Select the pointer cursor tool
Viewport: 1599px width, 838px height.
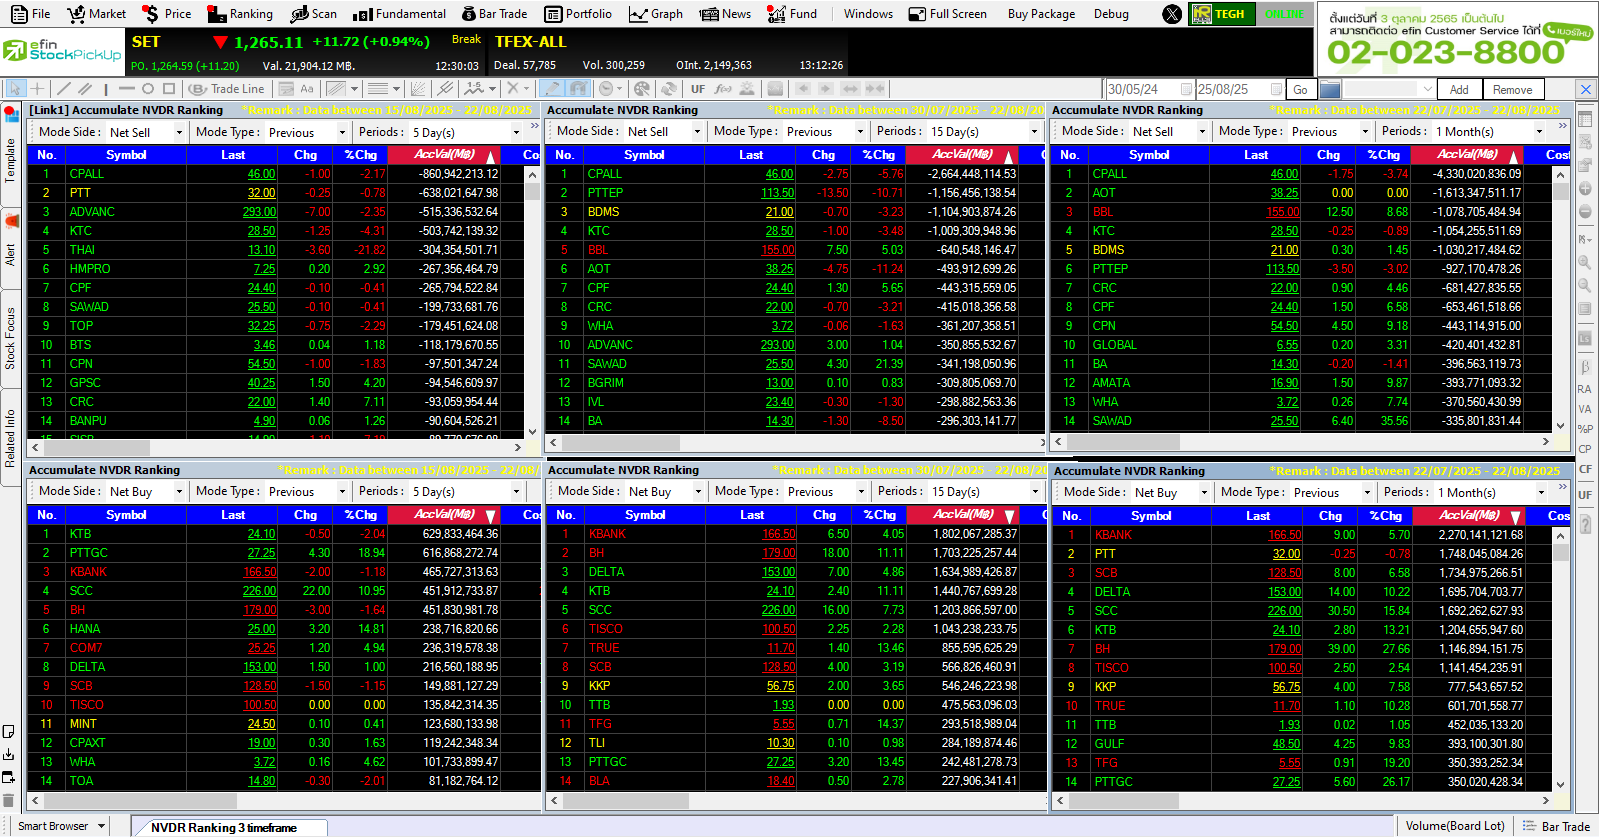pyautogui.click(x=15, y=89)
